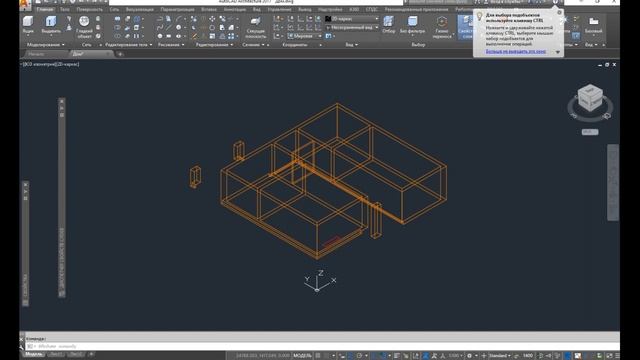Close the CTRL subobject tip balloon
The image size is (640, 360).
pyautogui.click(x=560, y=13)
